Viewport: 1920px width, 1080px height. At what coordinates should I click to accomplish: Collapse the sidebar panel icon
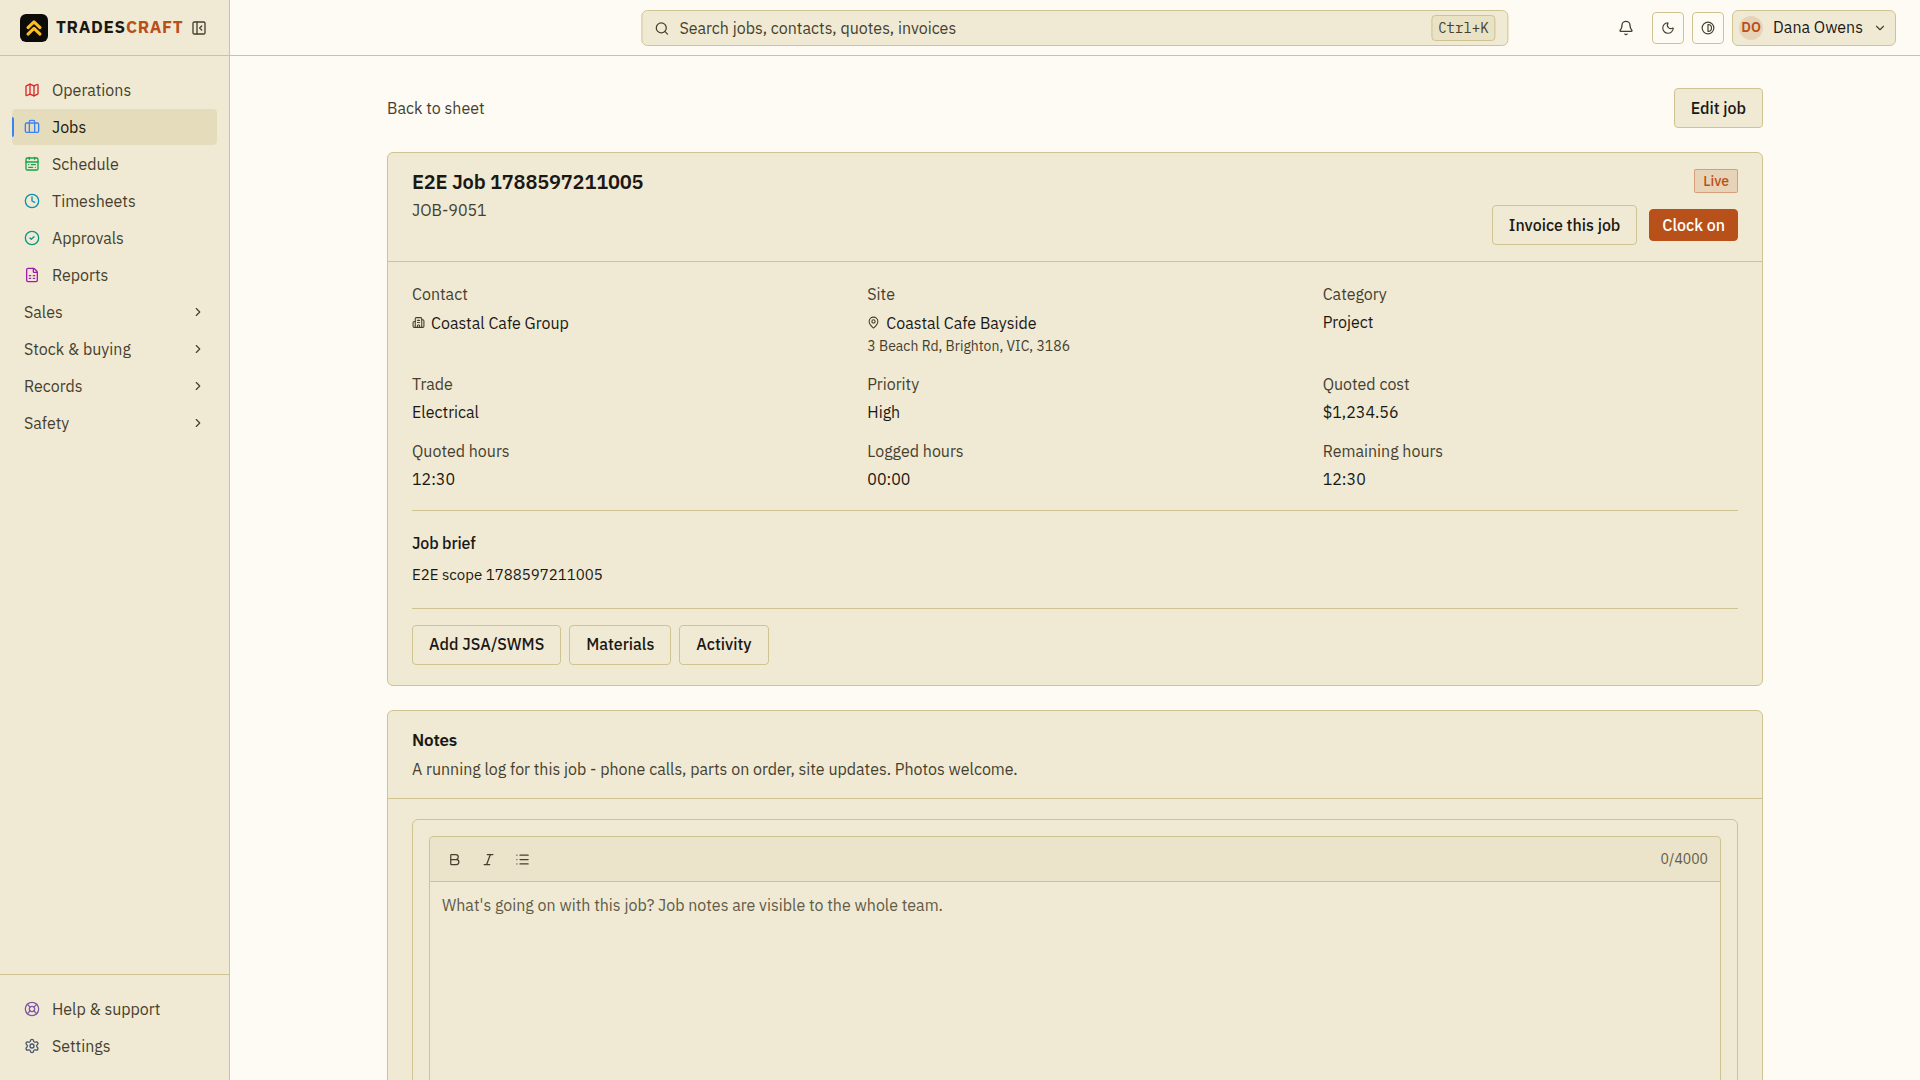point(199,28)
